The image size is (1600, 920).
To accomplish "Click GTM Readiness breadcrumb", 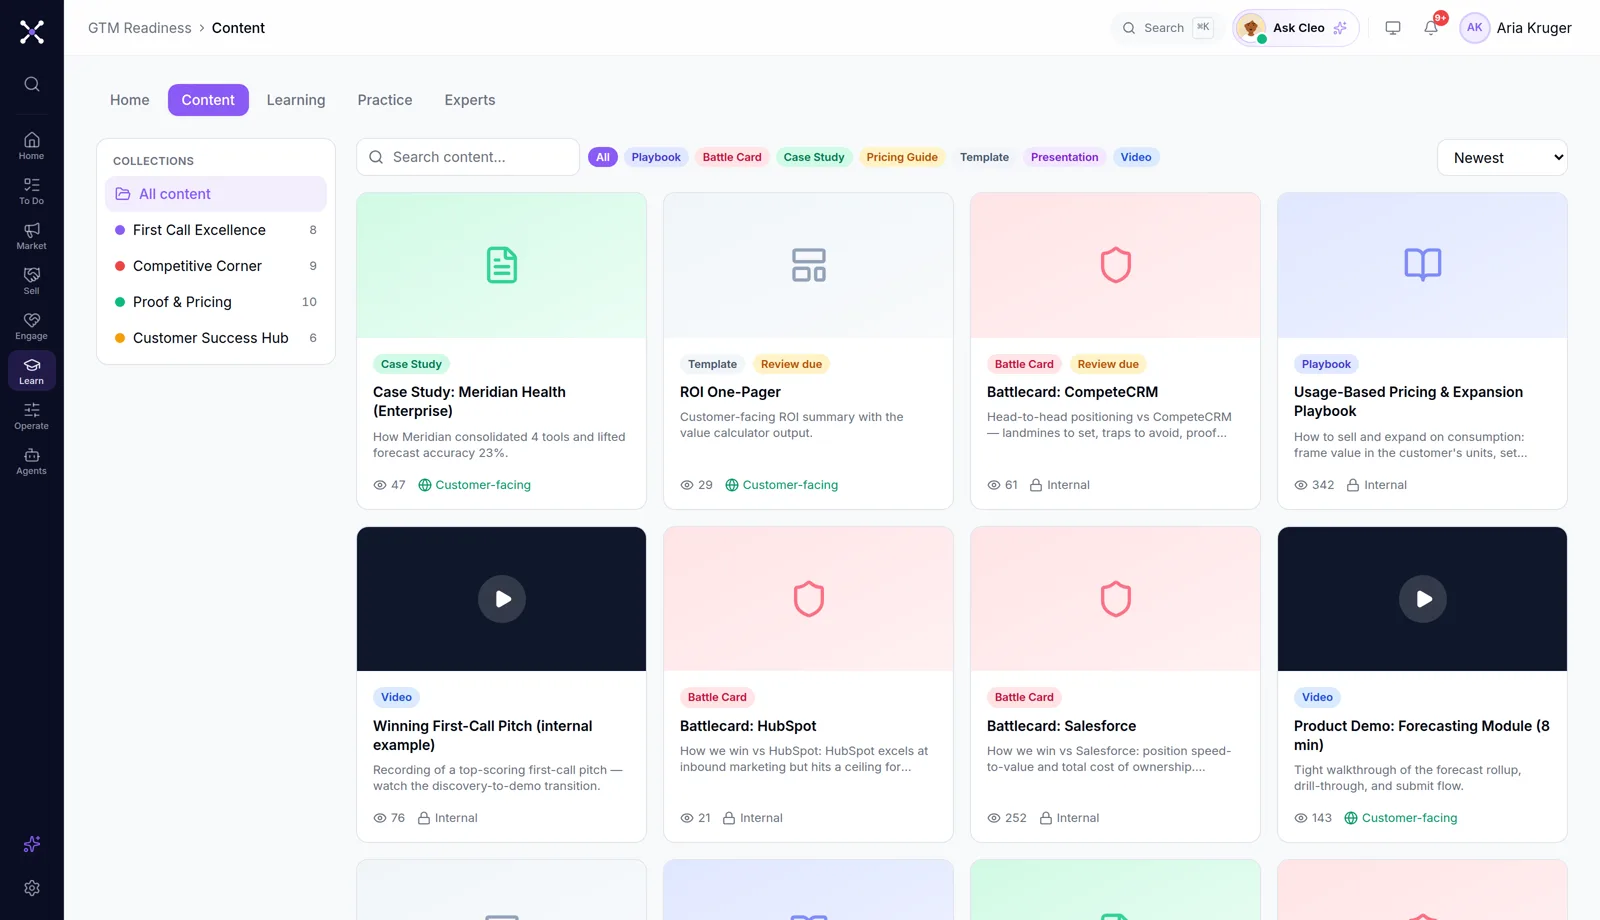I will 140,28.
